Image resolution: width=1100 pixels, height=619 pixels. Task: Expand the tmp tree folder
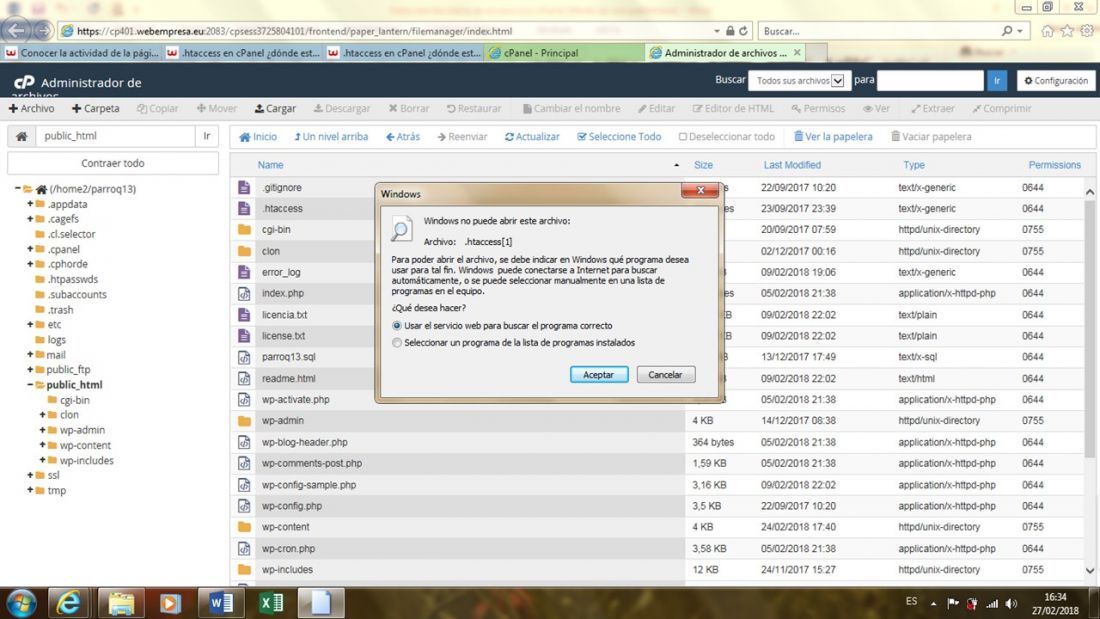pos(30,490)
